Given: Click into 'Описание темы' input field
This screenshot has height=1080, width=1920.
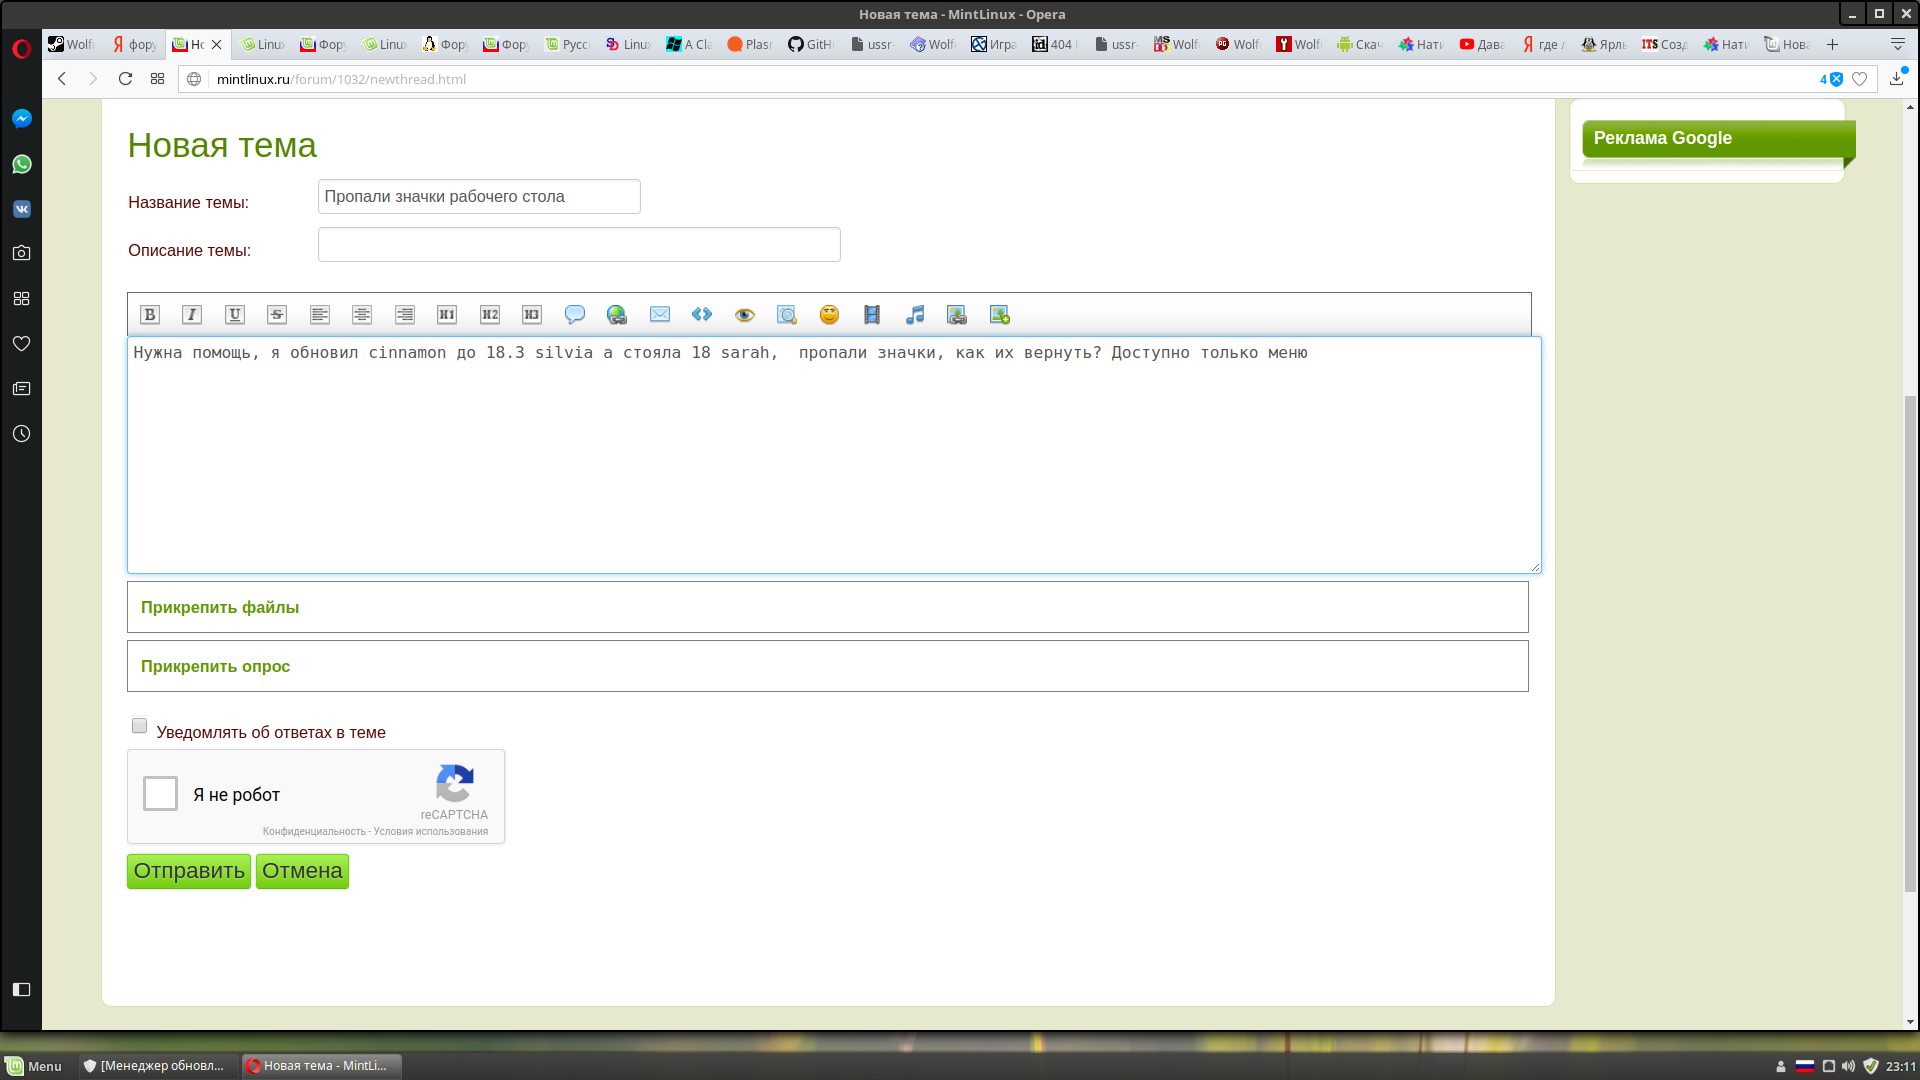Looking at the screenshot, I should coord(579,245).
